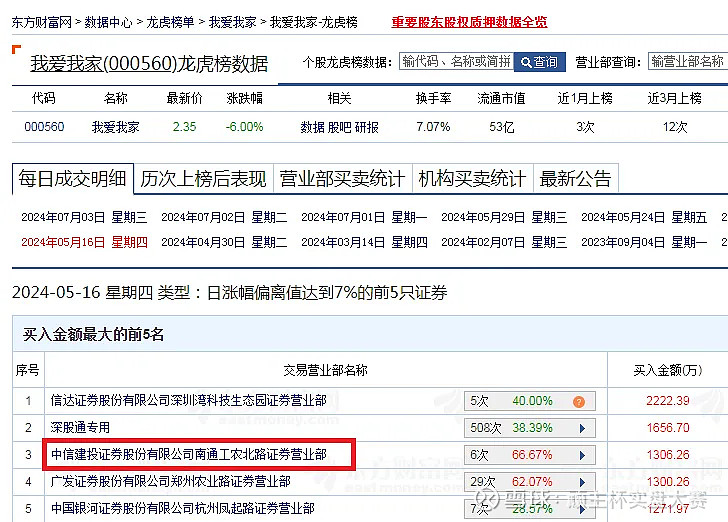Click 买入金额 1656.70 cell
The height and width of the screenshot is (522, 728).
tap(668, 428)
